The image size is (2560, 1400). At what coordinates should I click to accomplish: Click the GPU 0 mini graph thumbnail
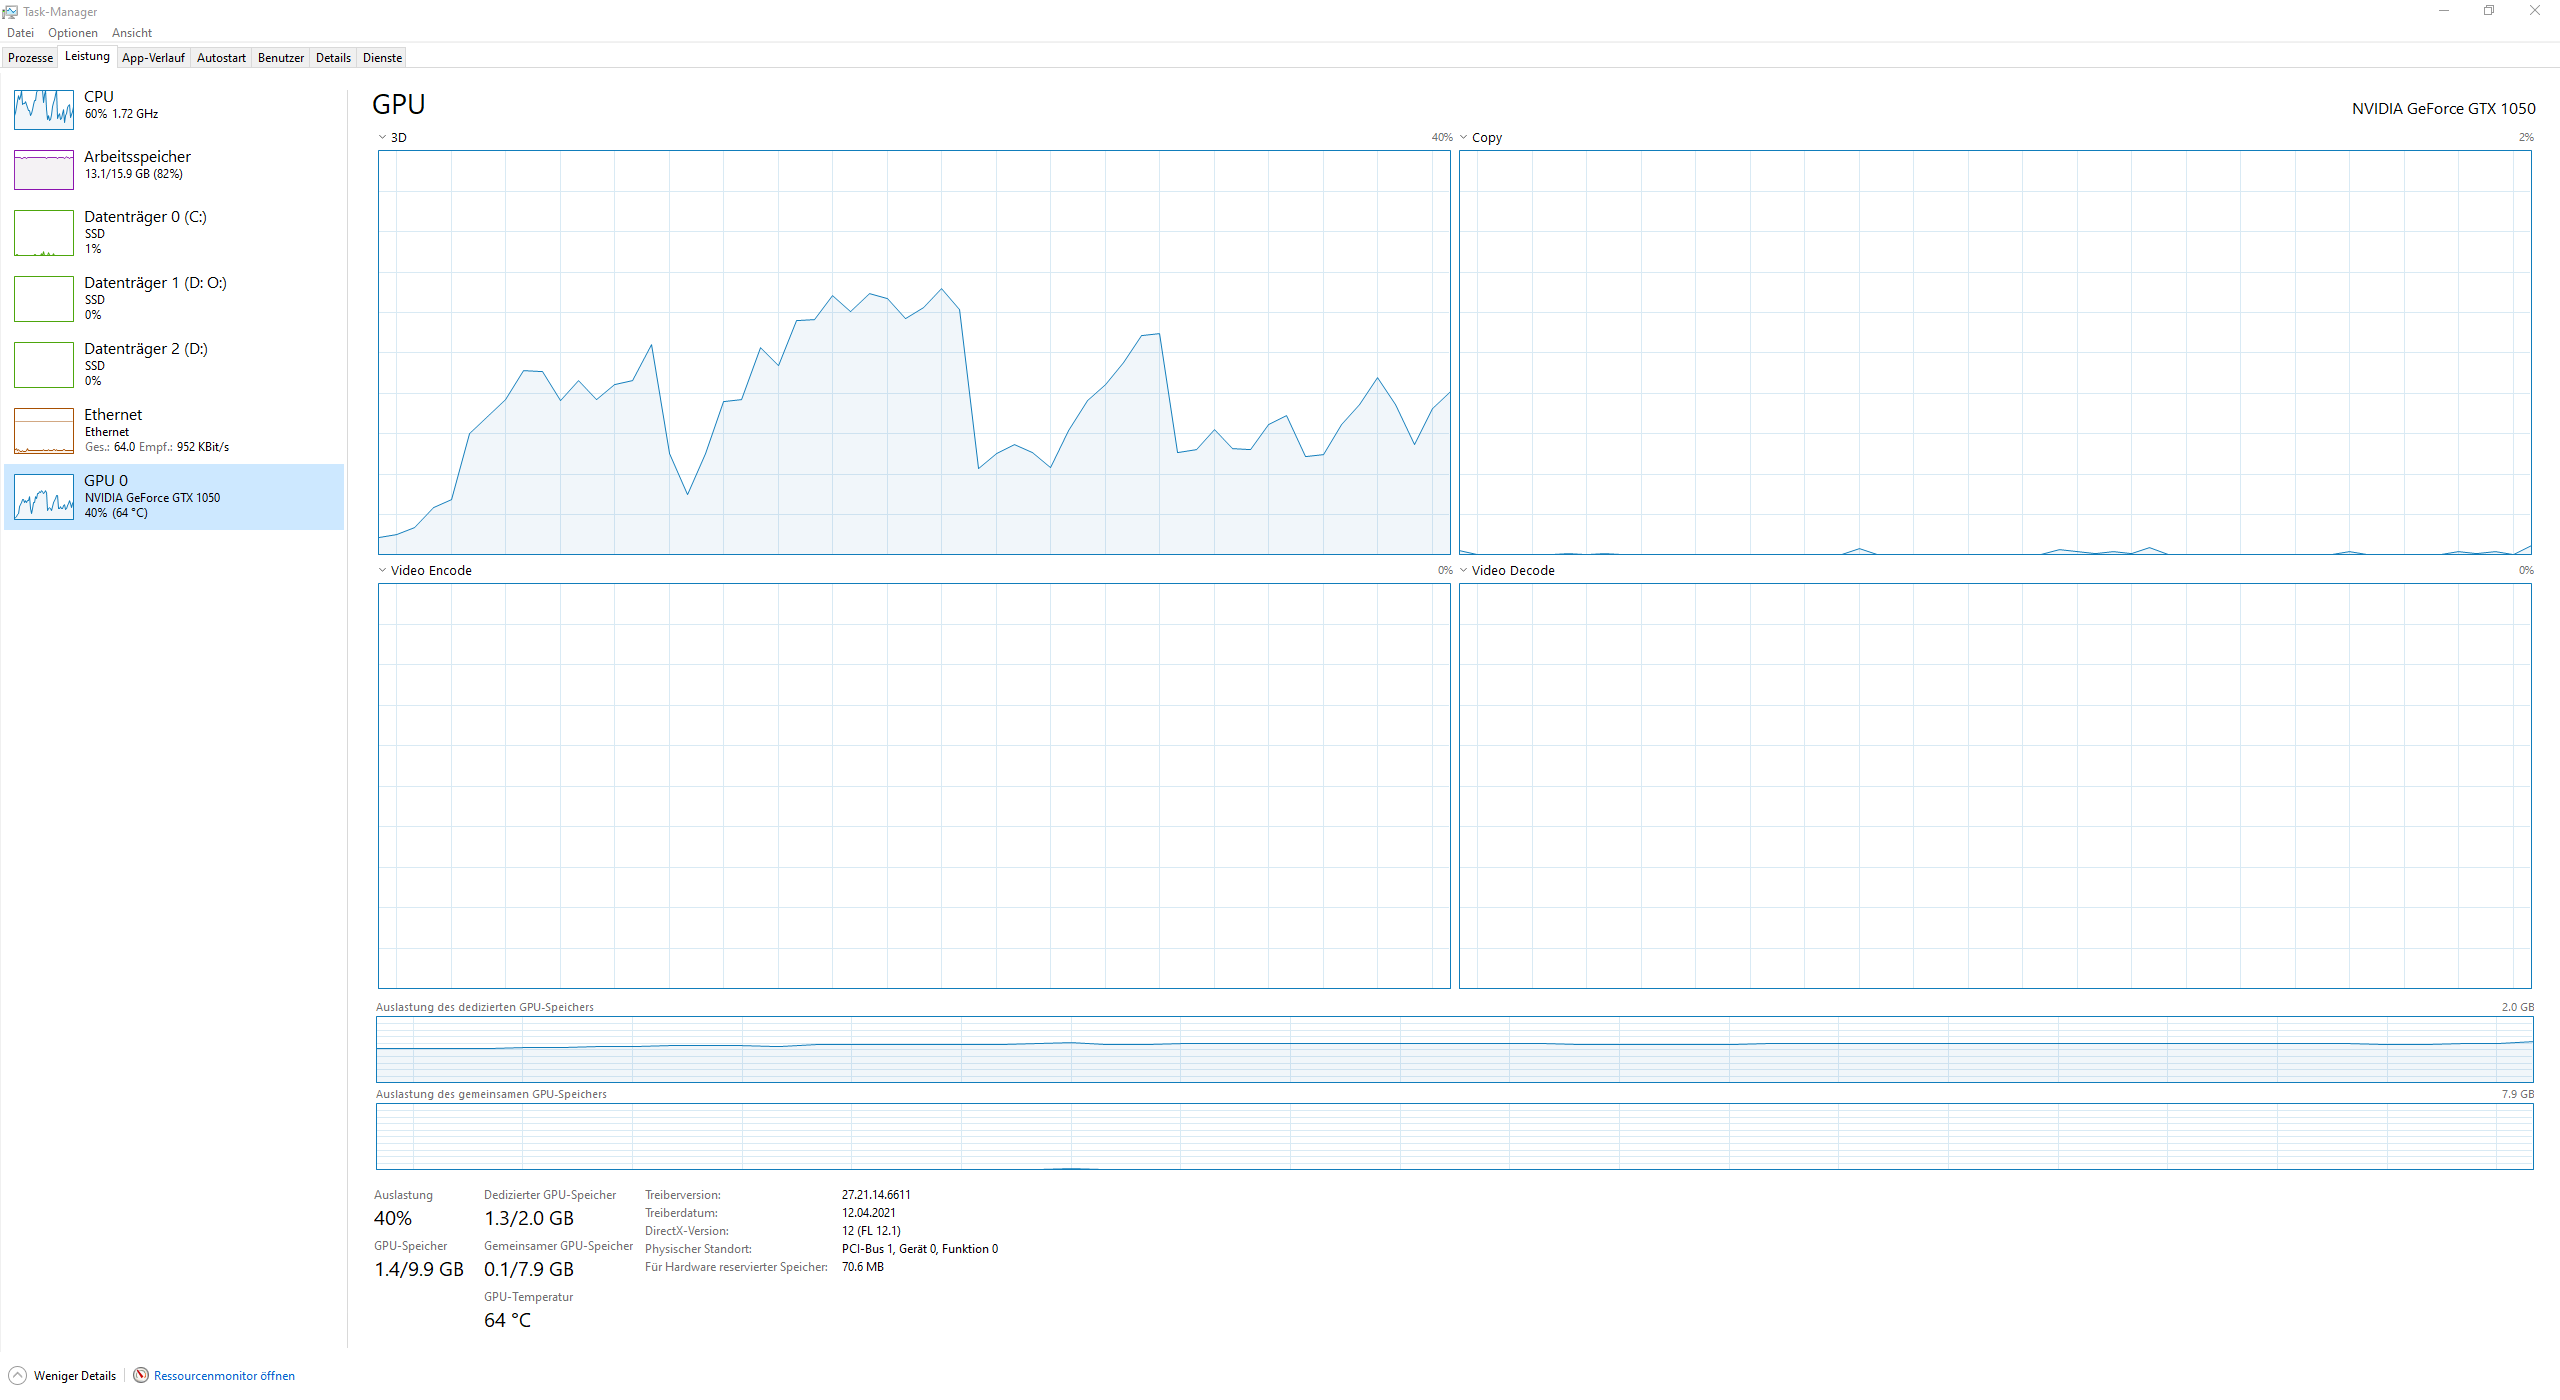click(x=44, y=497)
